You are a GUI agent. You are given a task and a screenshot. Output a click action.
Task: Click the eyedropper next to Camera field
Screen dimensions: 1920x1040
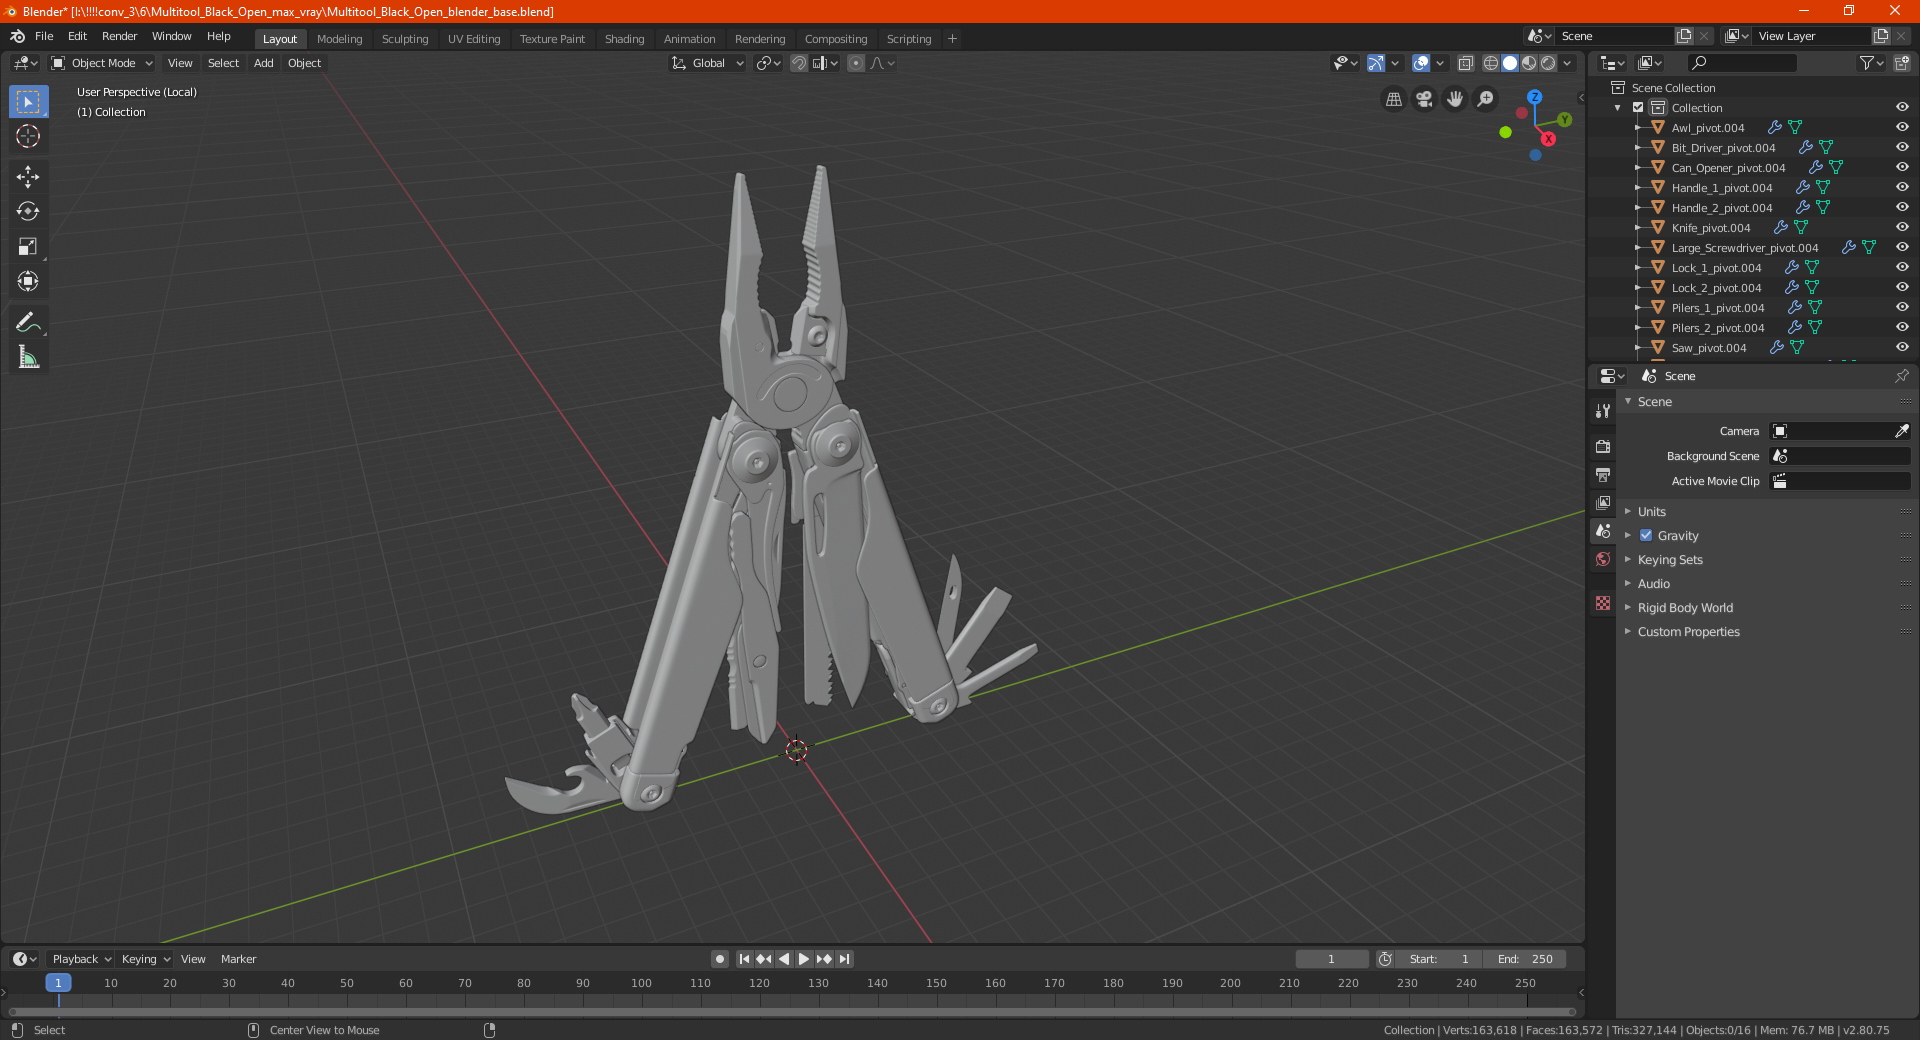point(1901,431)
